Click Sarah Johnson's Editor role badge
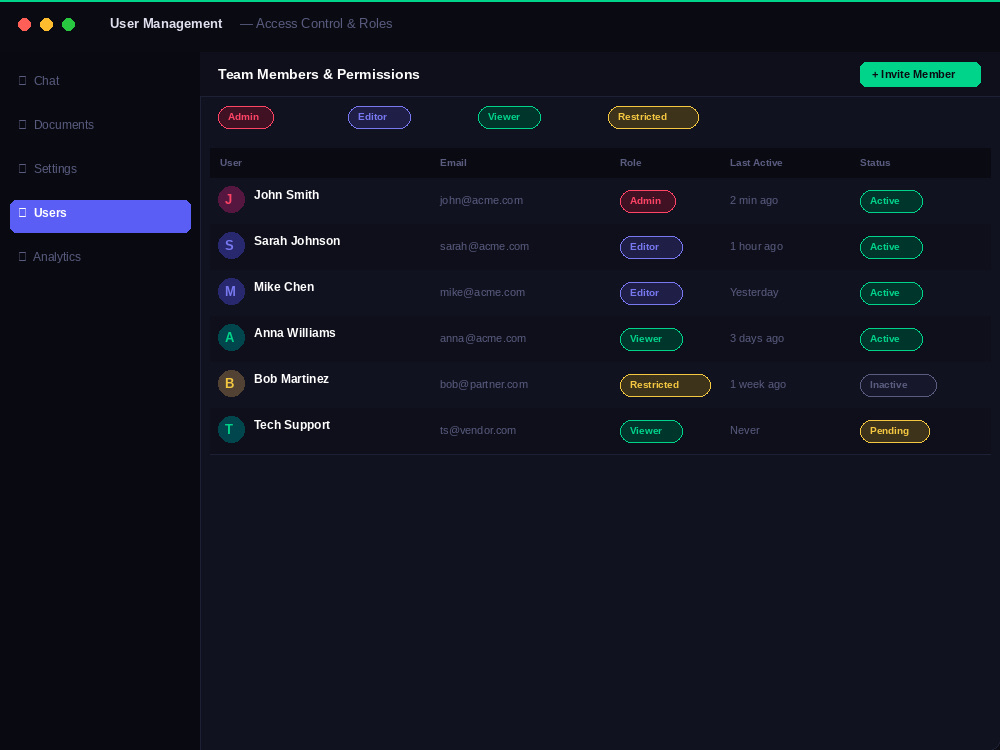The image size is (1000, 750). (651, 247)
